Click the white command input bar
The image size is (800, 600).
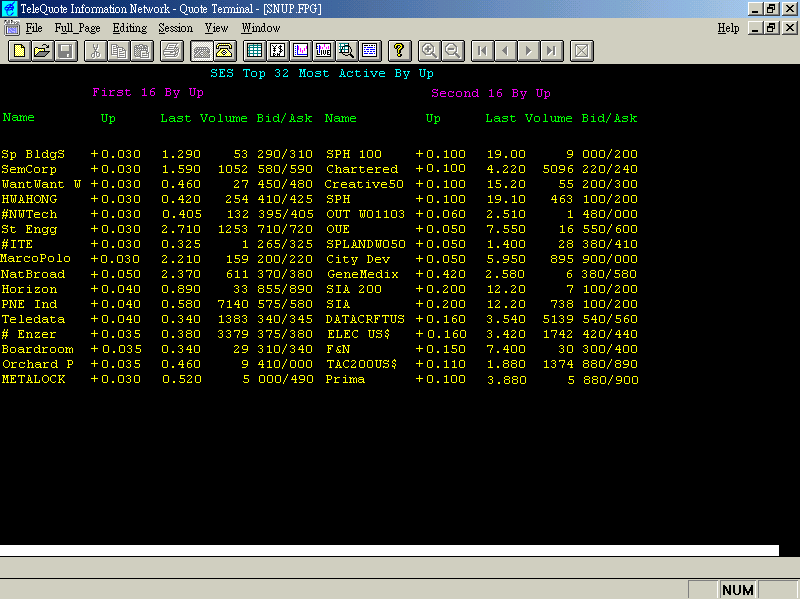[x=389, y=551]
